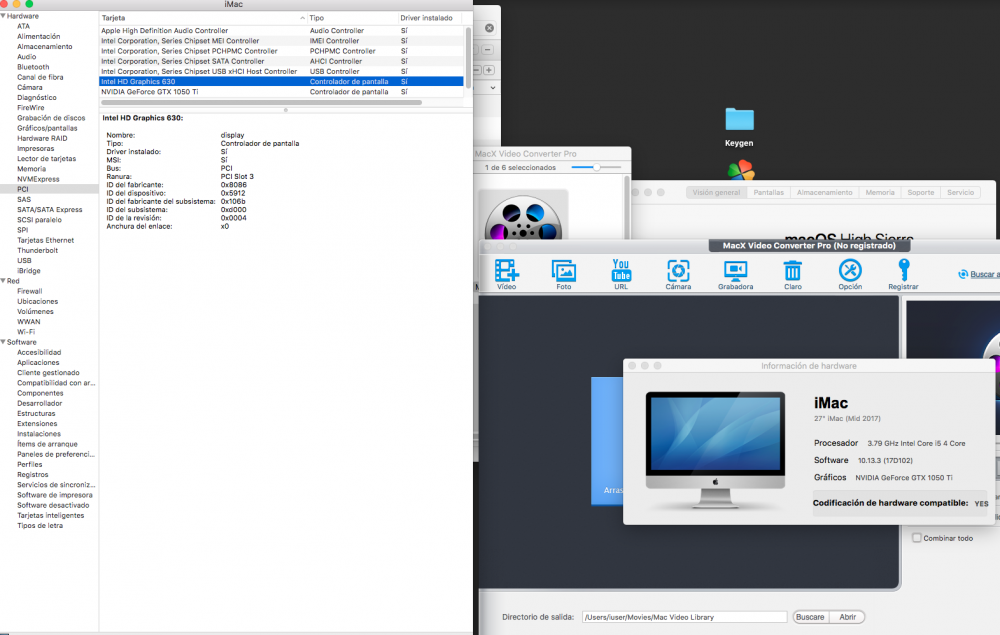
Task: Click the Abrir button
Action: [x=848, y=617]
